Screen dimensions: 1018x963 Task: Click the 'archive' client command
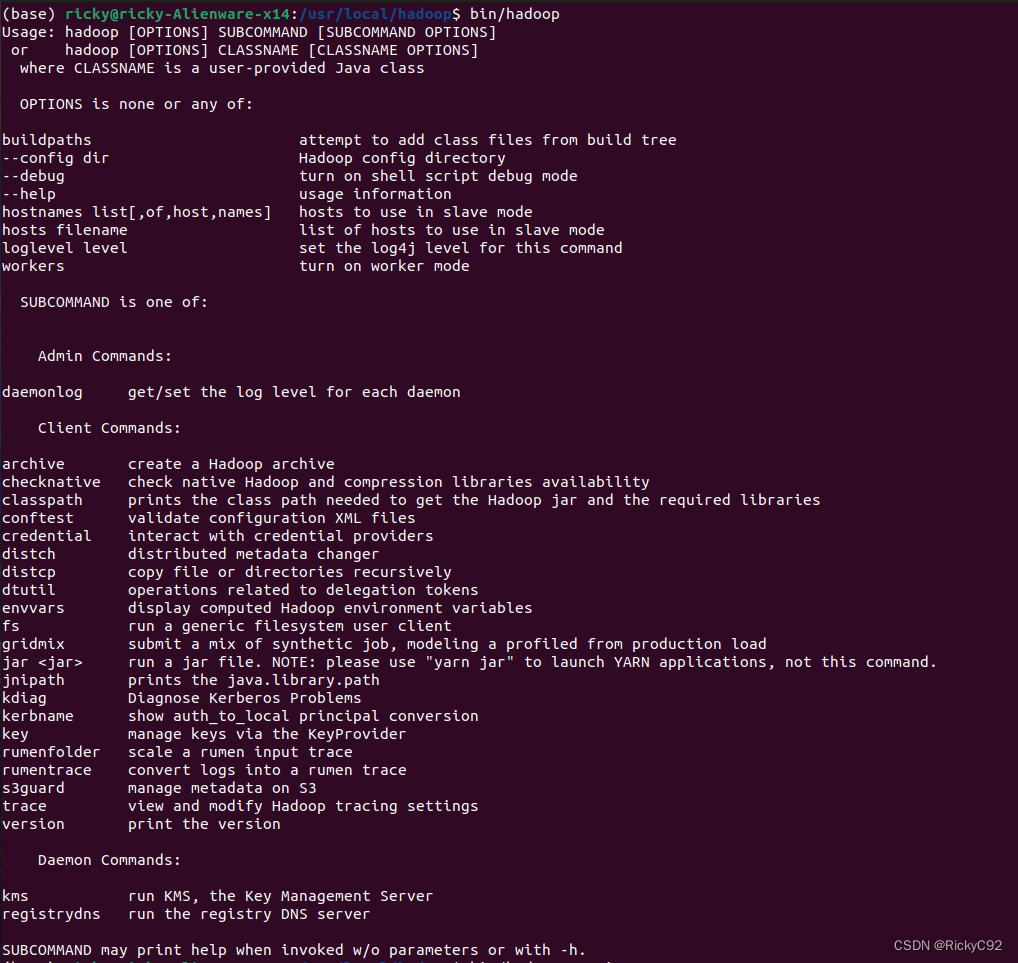click(x=33, y=464)
